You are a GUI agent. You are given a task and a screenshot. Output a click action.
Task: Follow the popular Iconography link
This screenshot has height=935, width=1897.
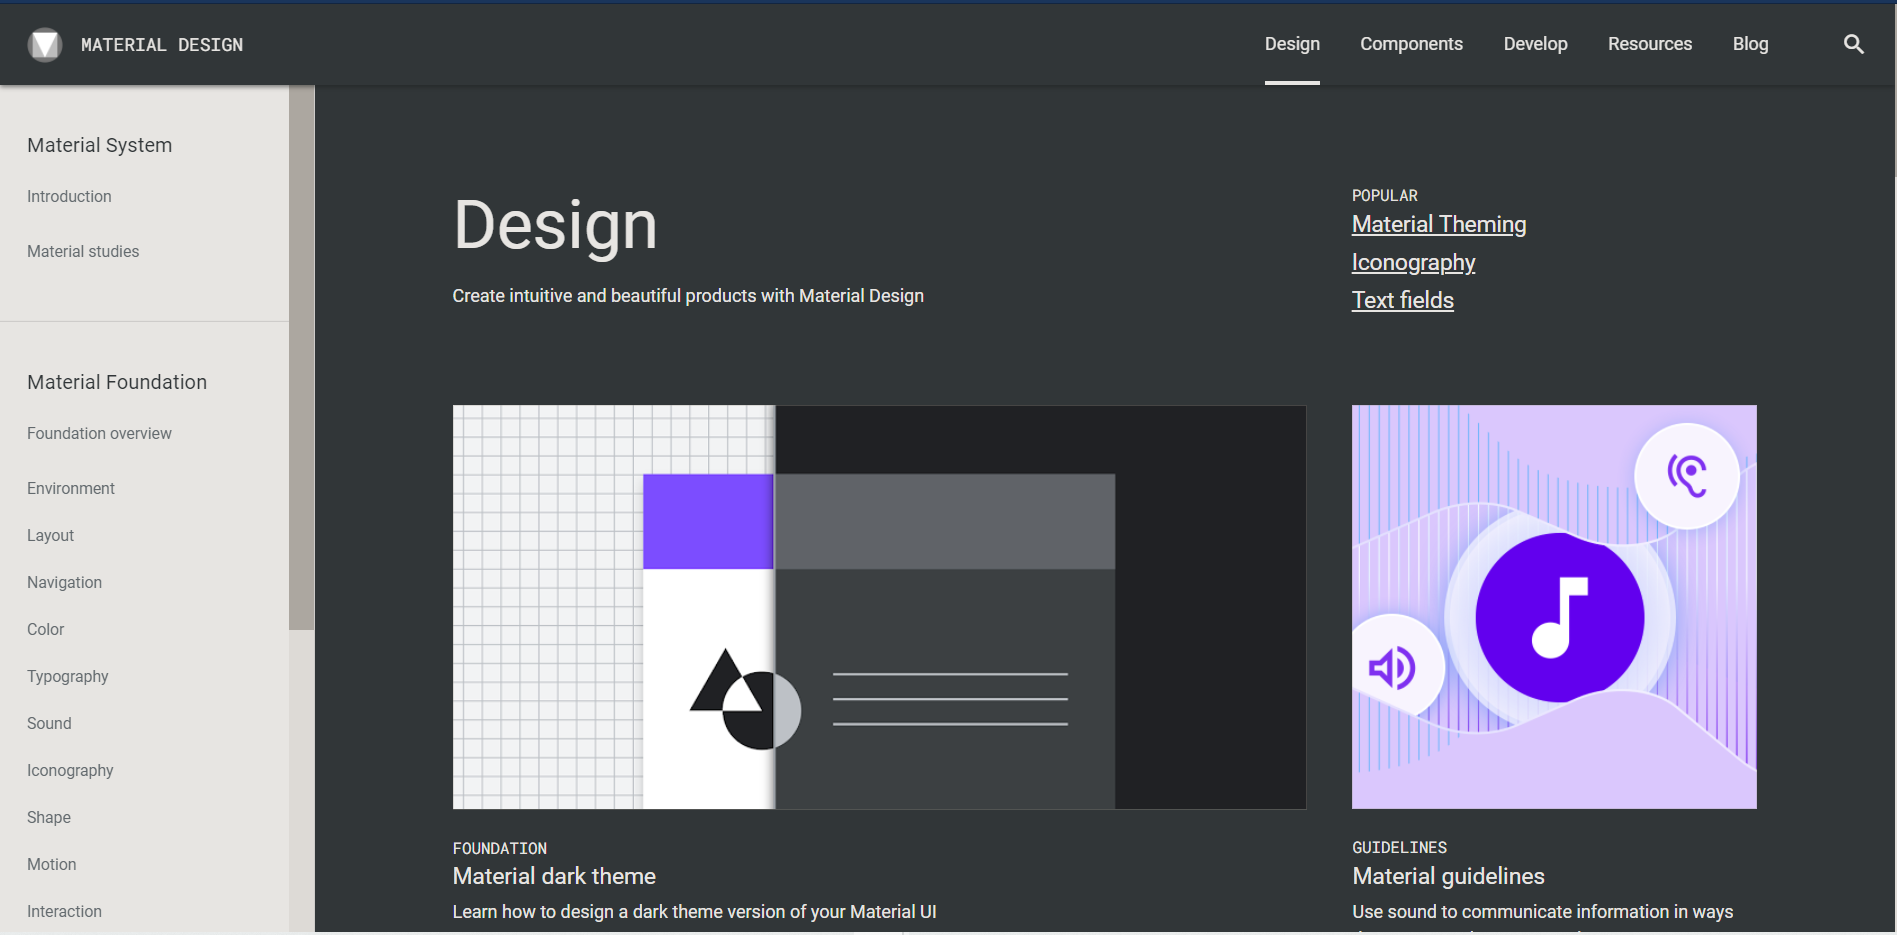click(x=1413, y=262)
